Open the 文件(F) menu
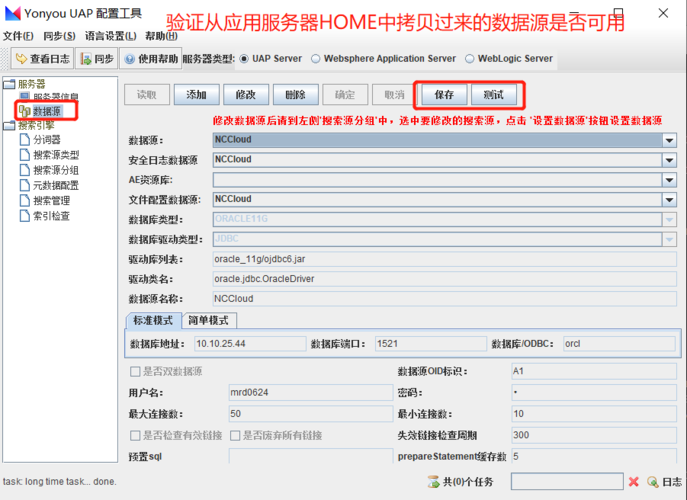The image size is (687, 500). [x=18, y=36]
